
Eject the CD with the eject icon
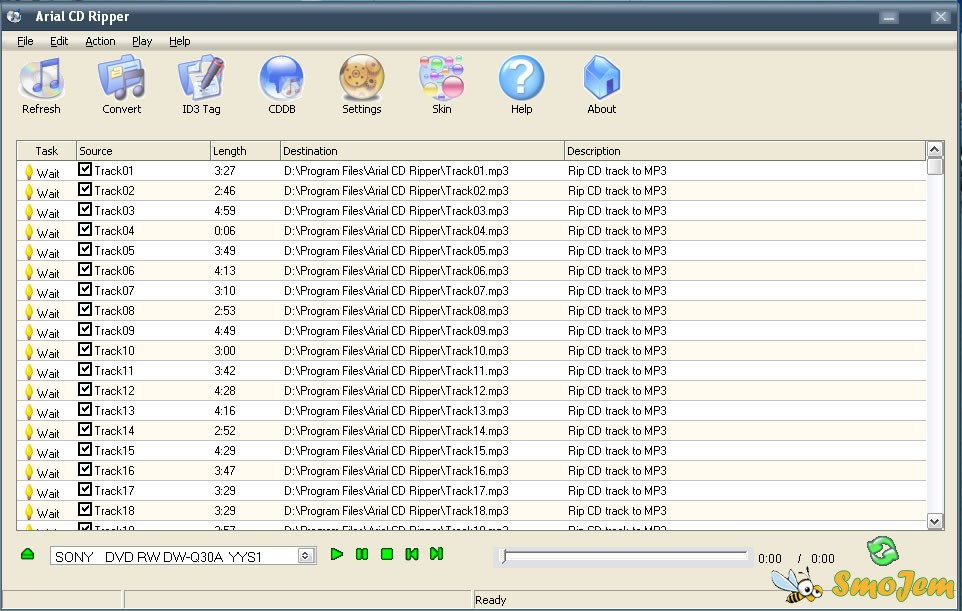click(x=28, y=555)
